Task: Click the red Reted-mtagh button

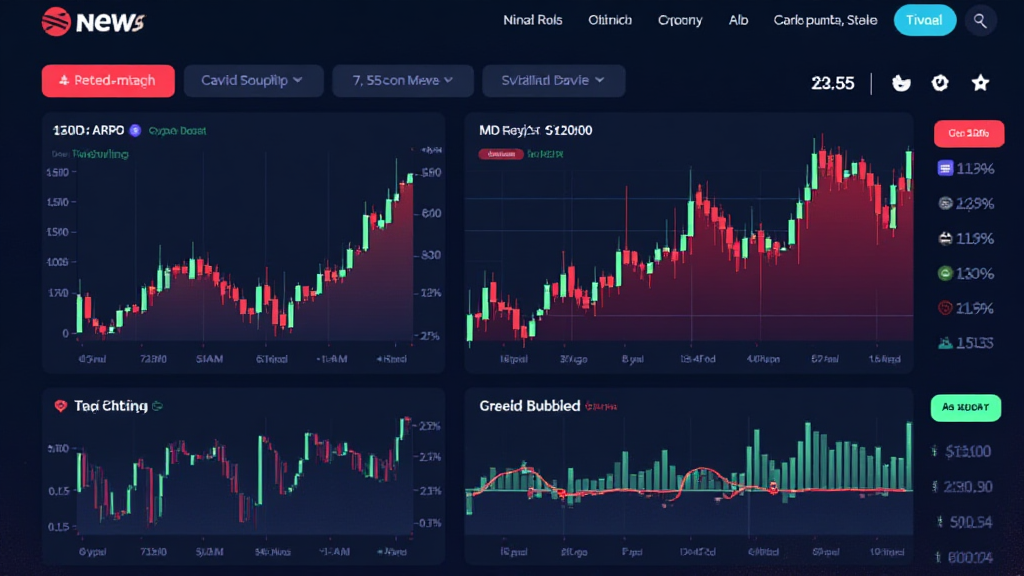Action: (x=108, y=80)
